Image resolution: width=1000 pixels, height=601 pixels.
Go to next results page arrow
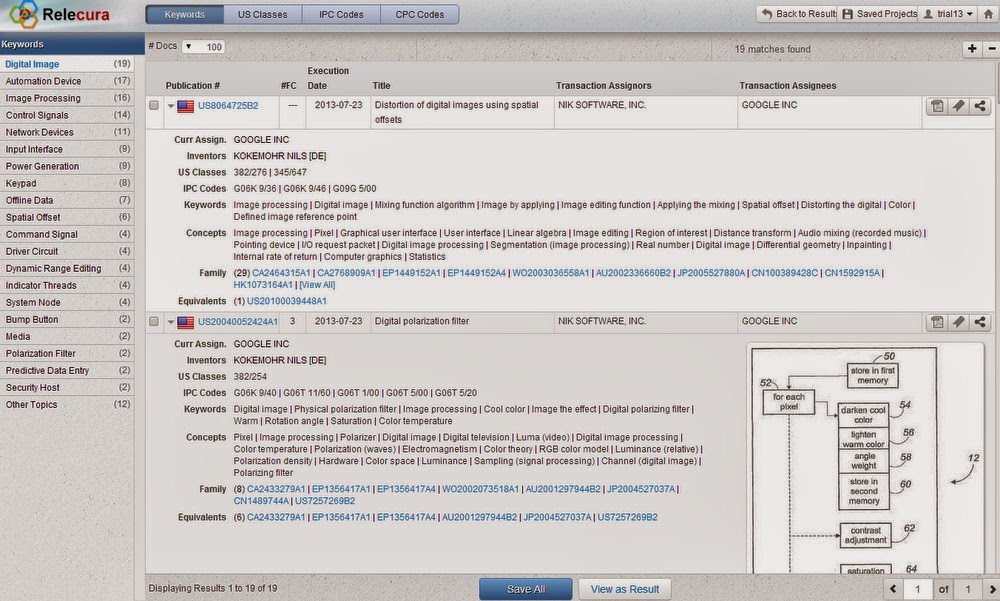992,589
